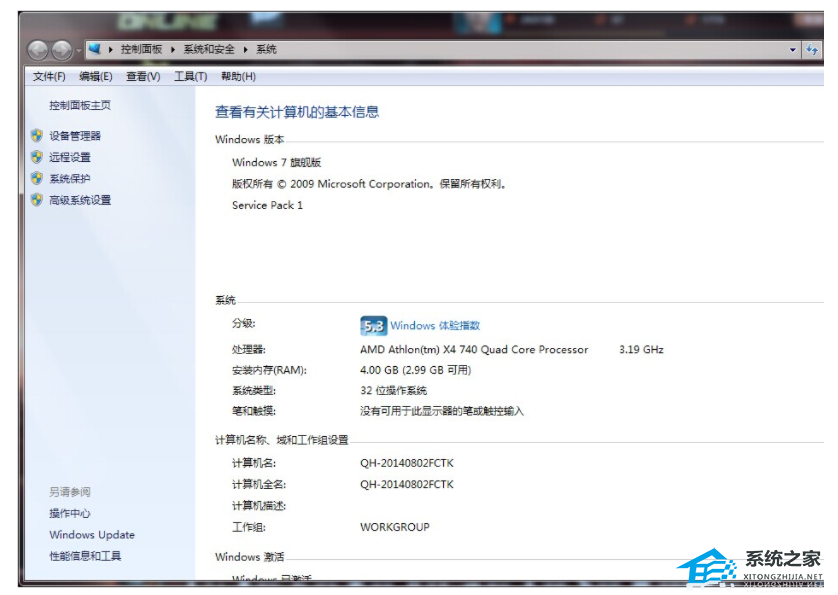Click the Back navigation arrow button
Viewport: 838px width, 595px height.
click(x=38, y=49)
